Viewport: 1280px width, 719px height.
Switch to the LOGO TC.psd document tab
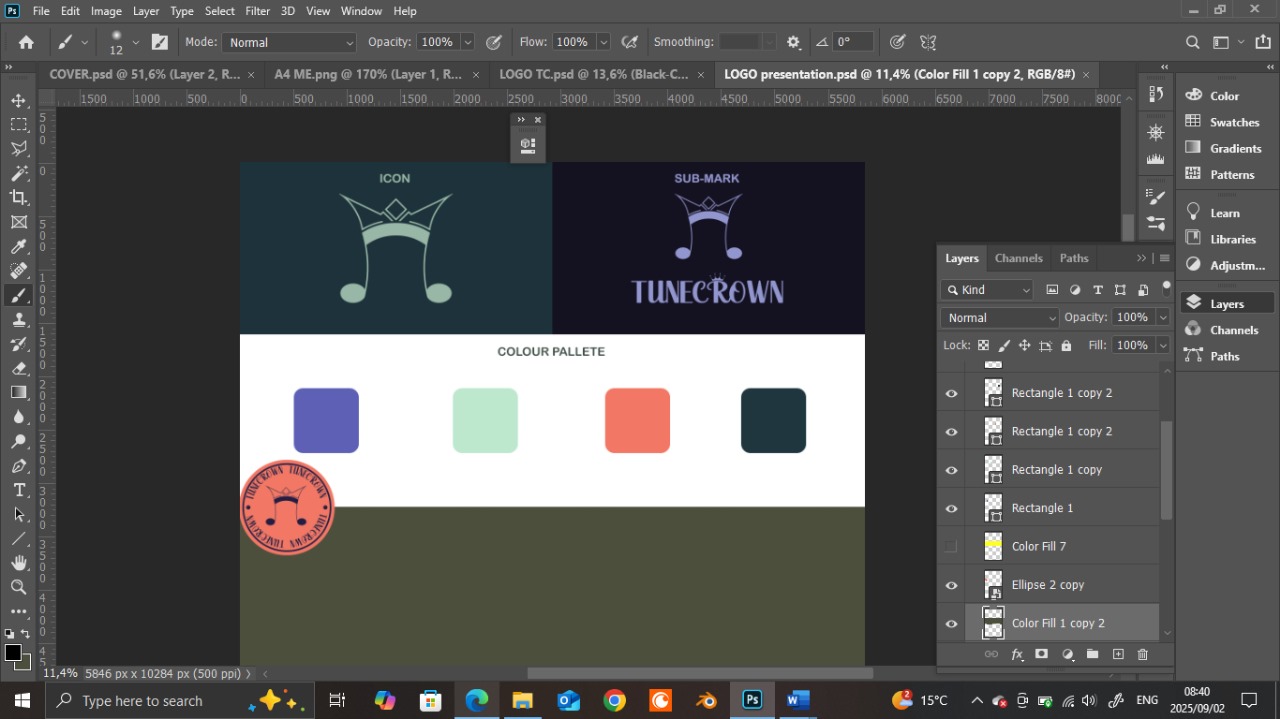(x=594, y=74)
